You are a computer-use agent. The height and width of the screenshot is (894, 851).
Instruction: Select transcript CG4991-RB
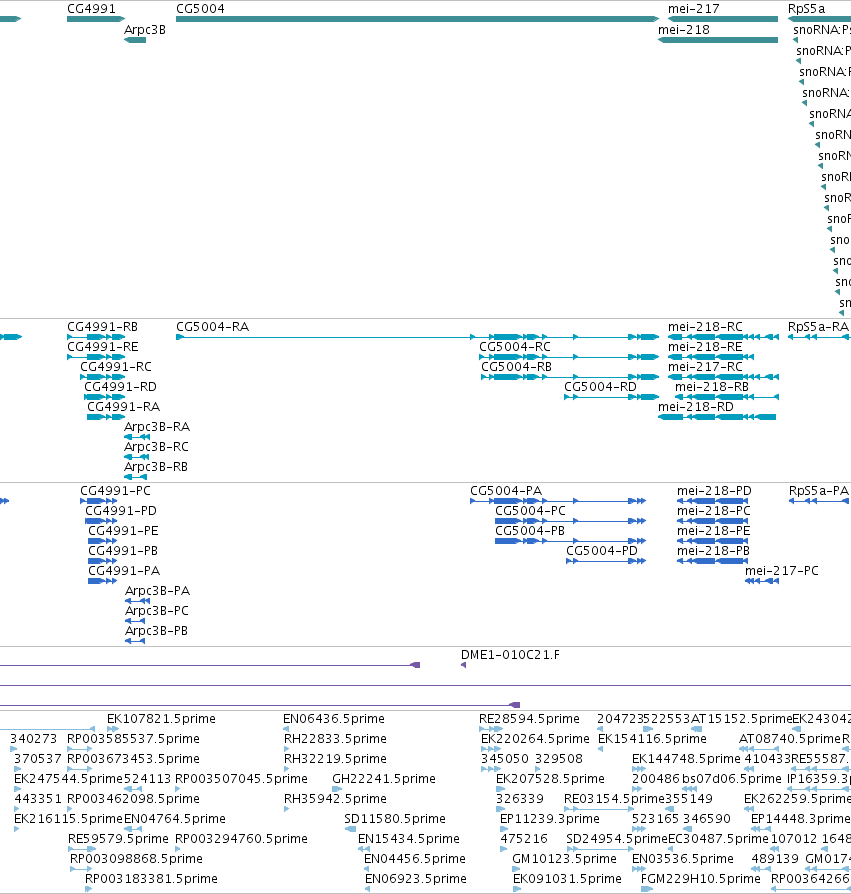(96, 337)
